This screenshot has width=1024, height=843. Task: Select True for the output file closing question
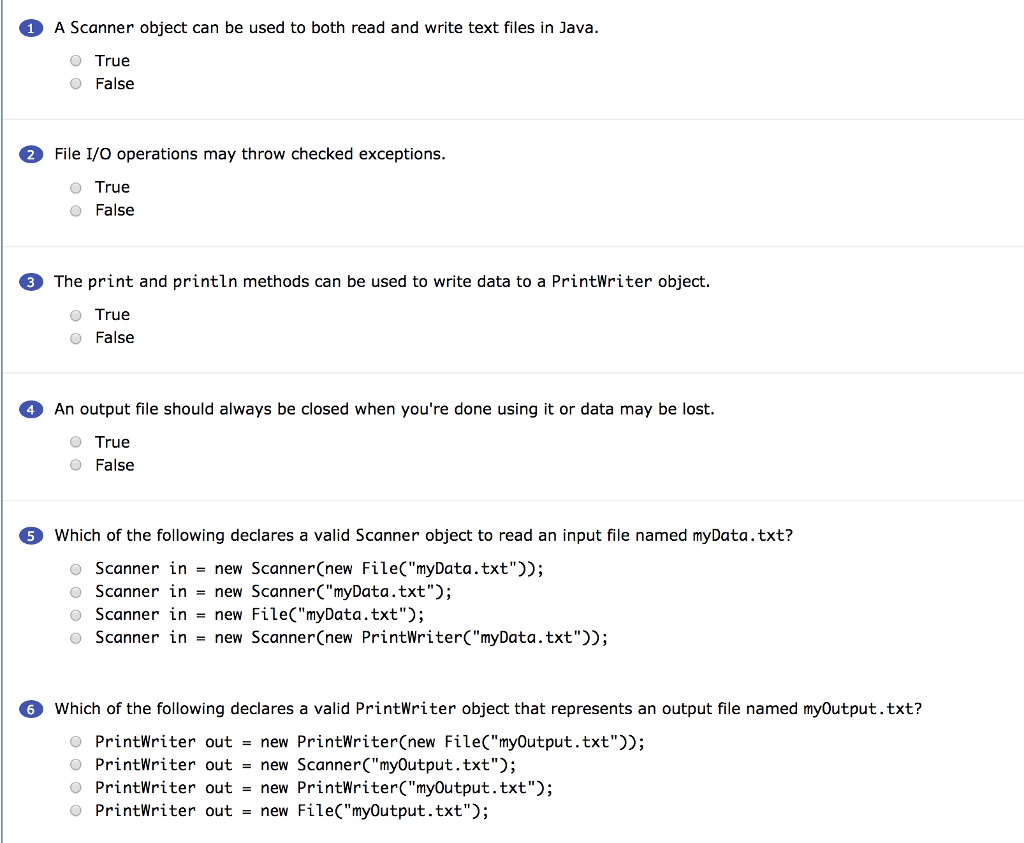coord(75,441)
